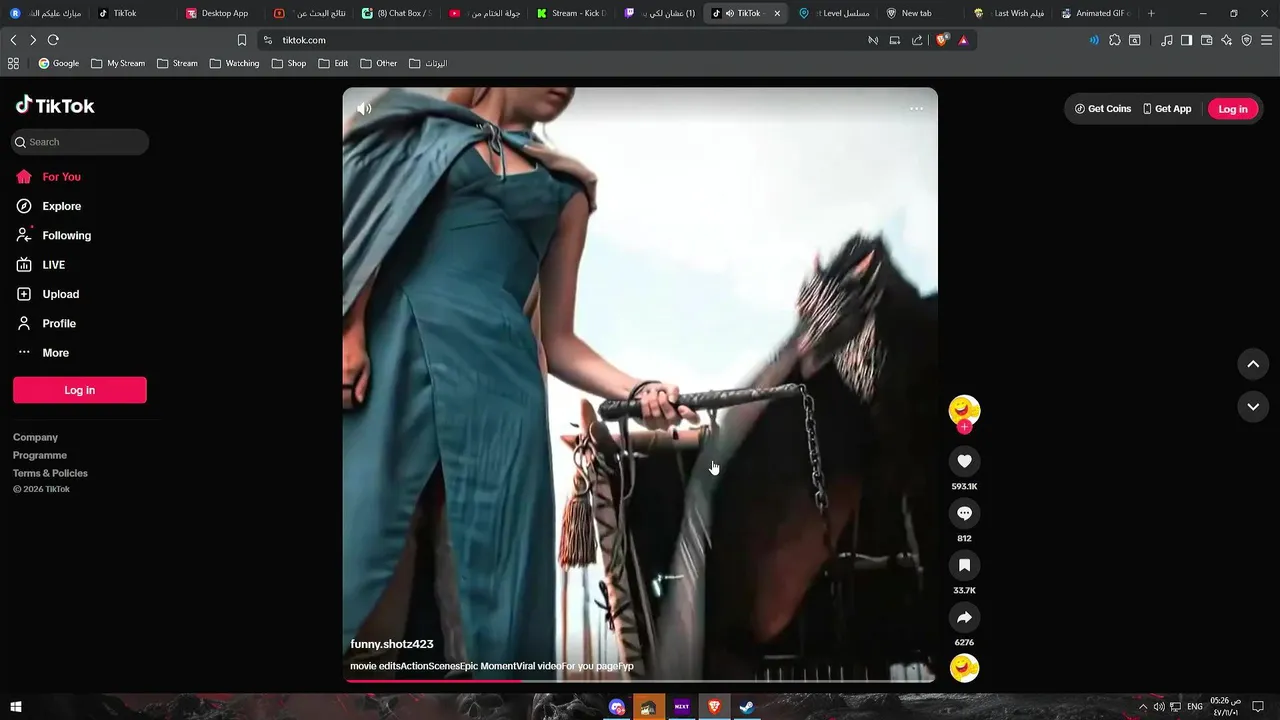Screen dimensions: 1280x720
Task: Switch to the Chat Box tab
Action: point(397,13)
